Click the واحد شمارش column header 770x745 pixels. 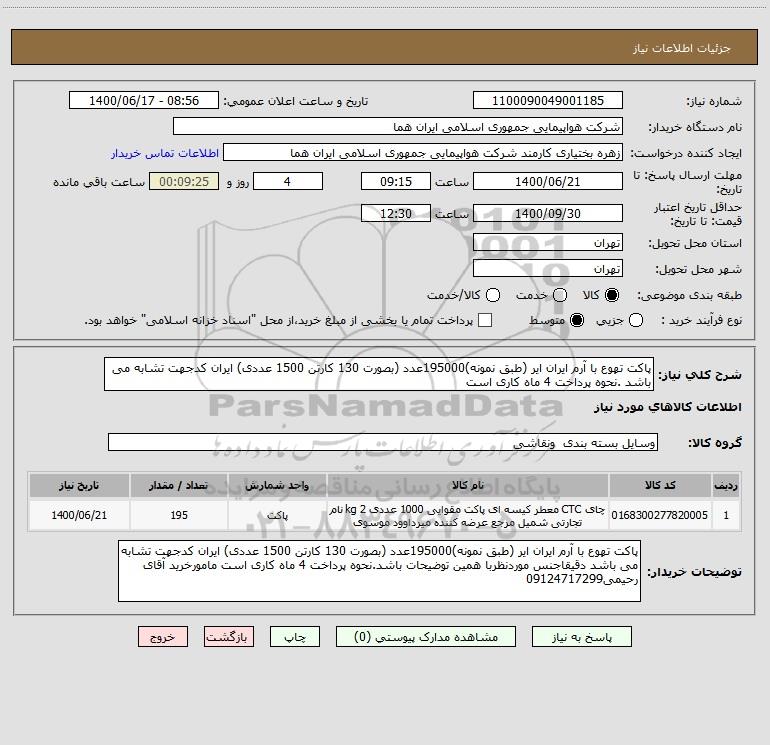277,485
